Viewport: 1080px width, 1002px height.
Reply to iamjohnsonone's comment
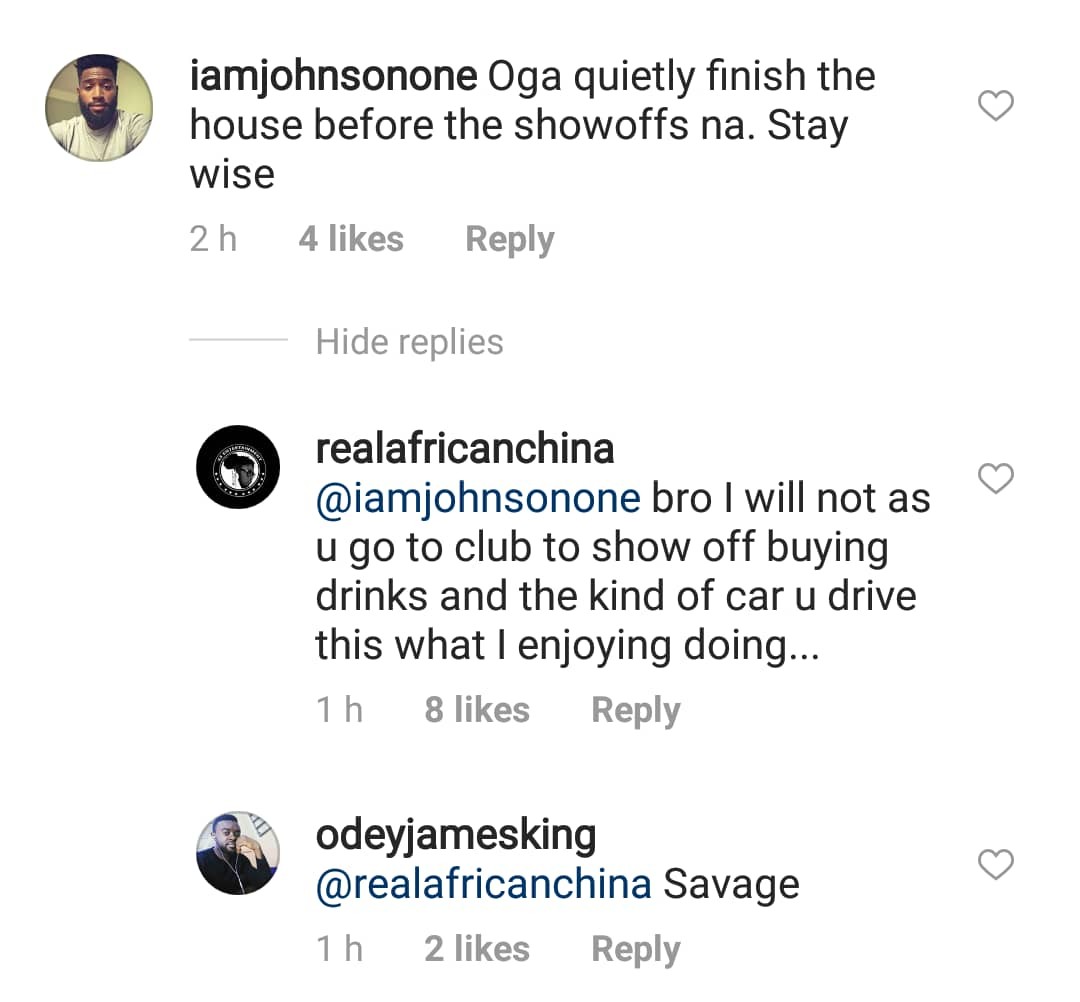tap(509, 240)
